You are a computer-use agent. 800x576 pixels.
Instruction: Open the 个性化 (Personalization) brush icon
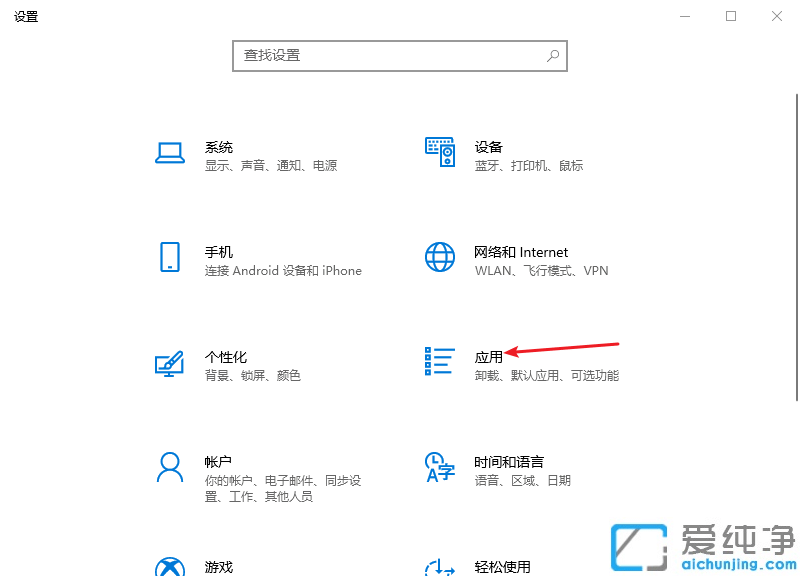[170, 363]
